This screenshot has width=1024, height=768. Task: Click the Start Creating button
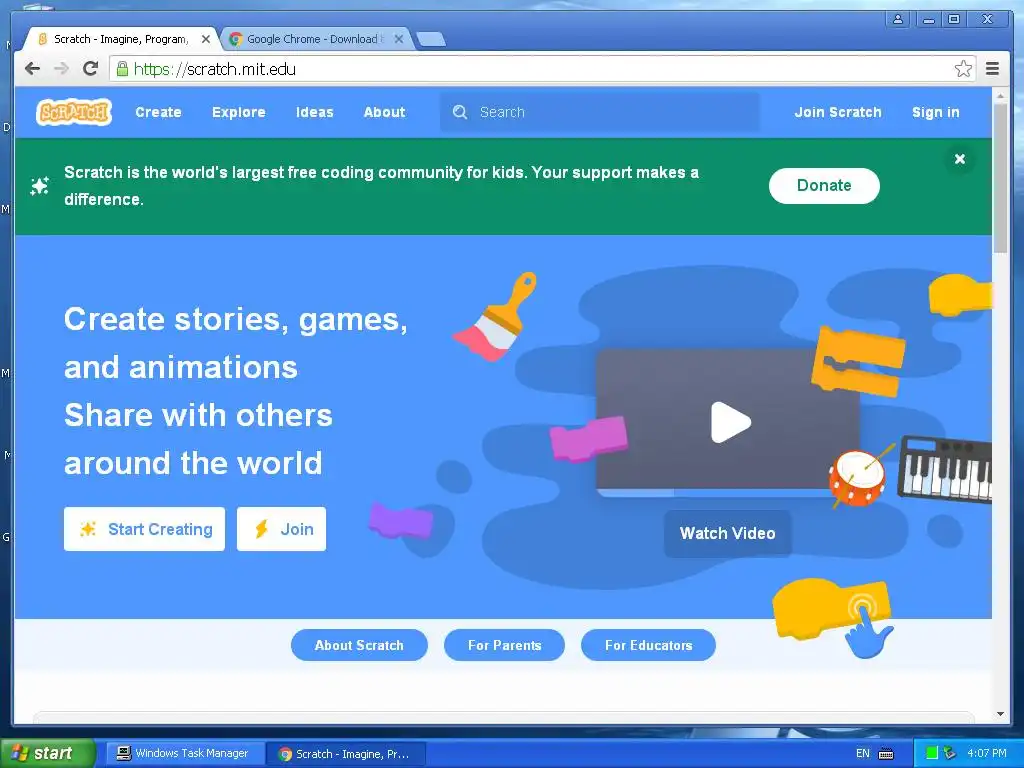click(144, 529)
